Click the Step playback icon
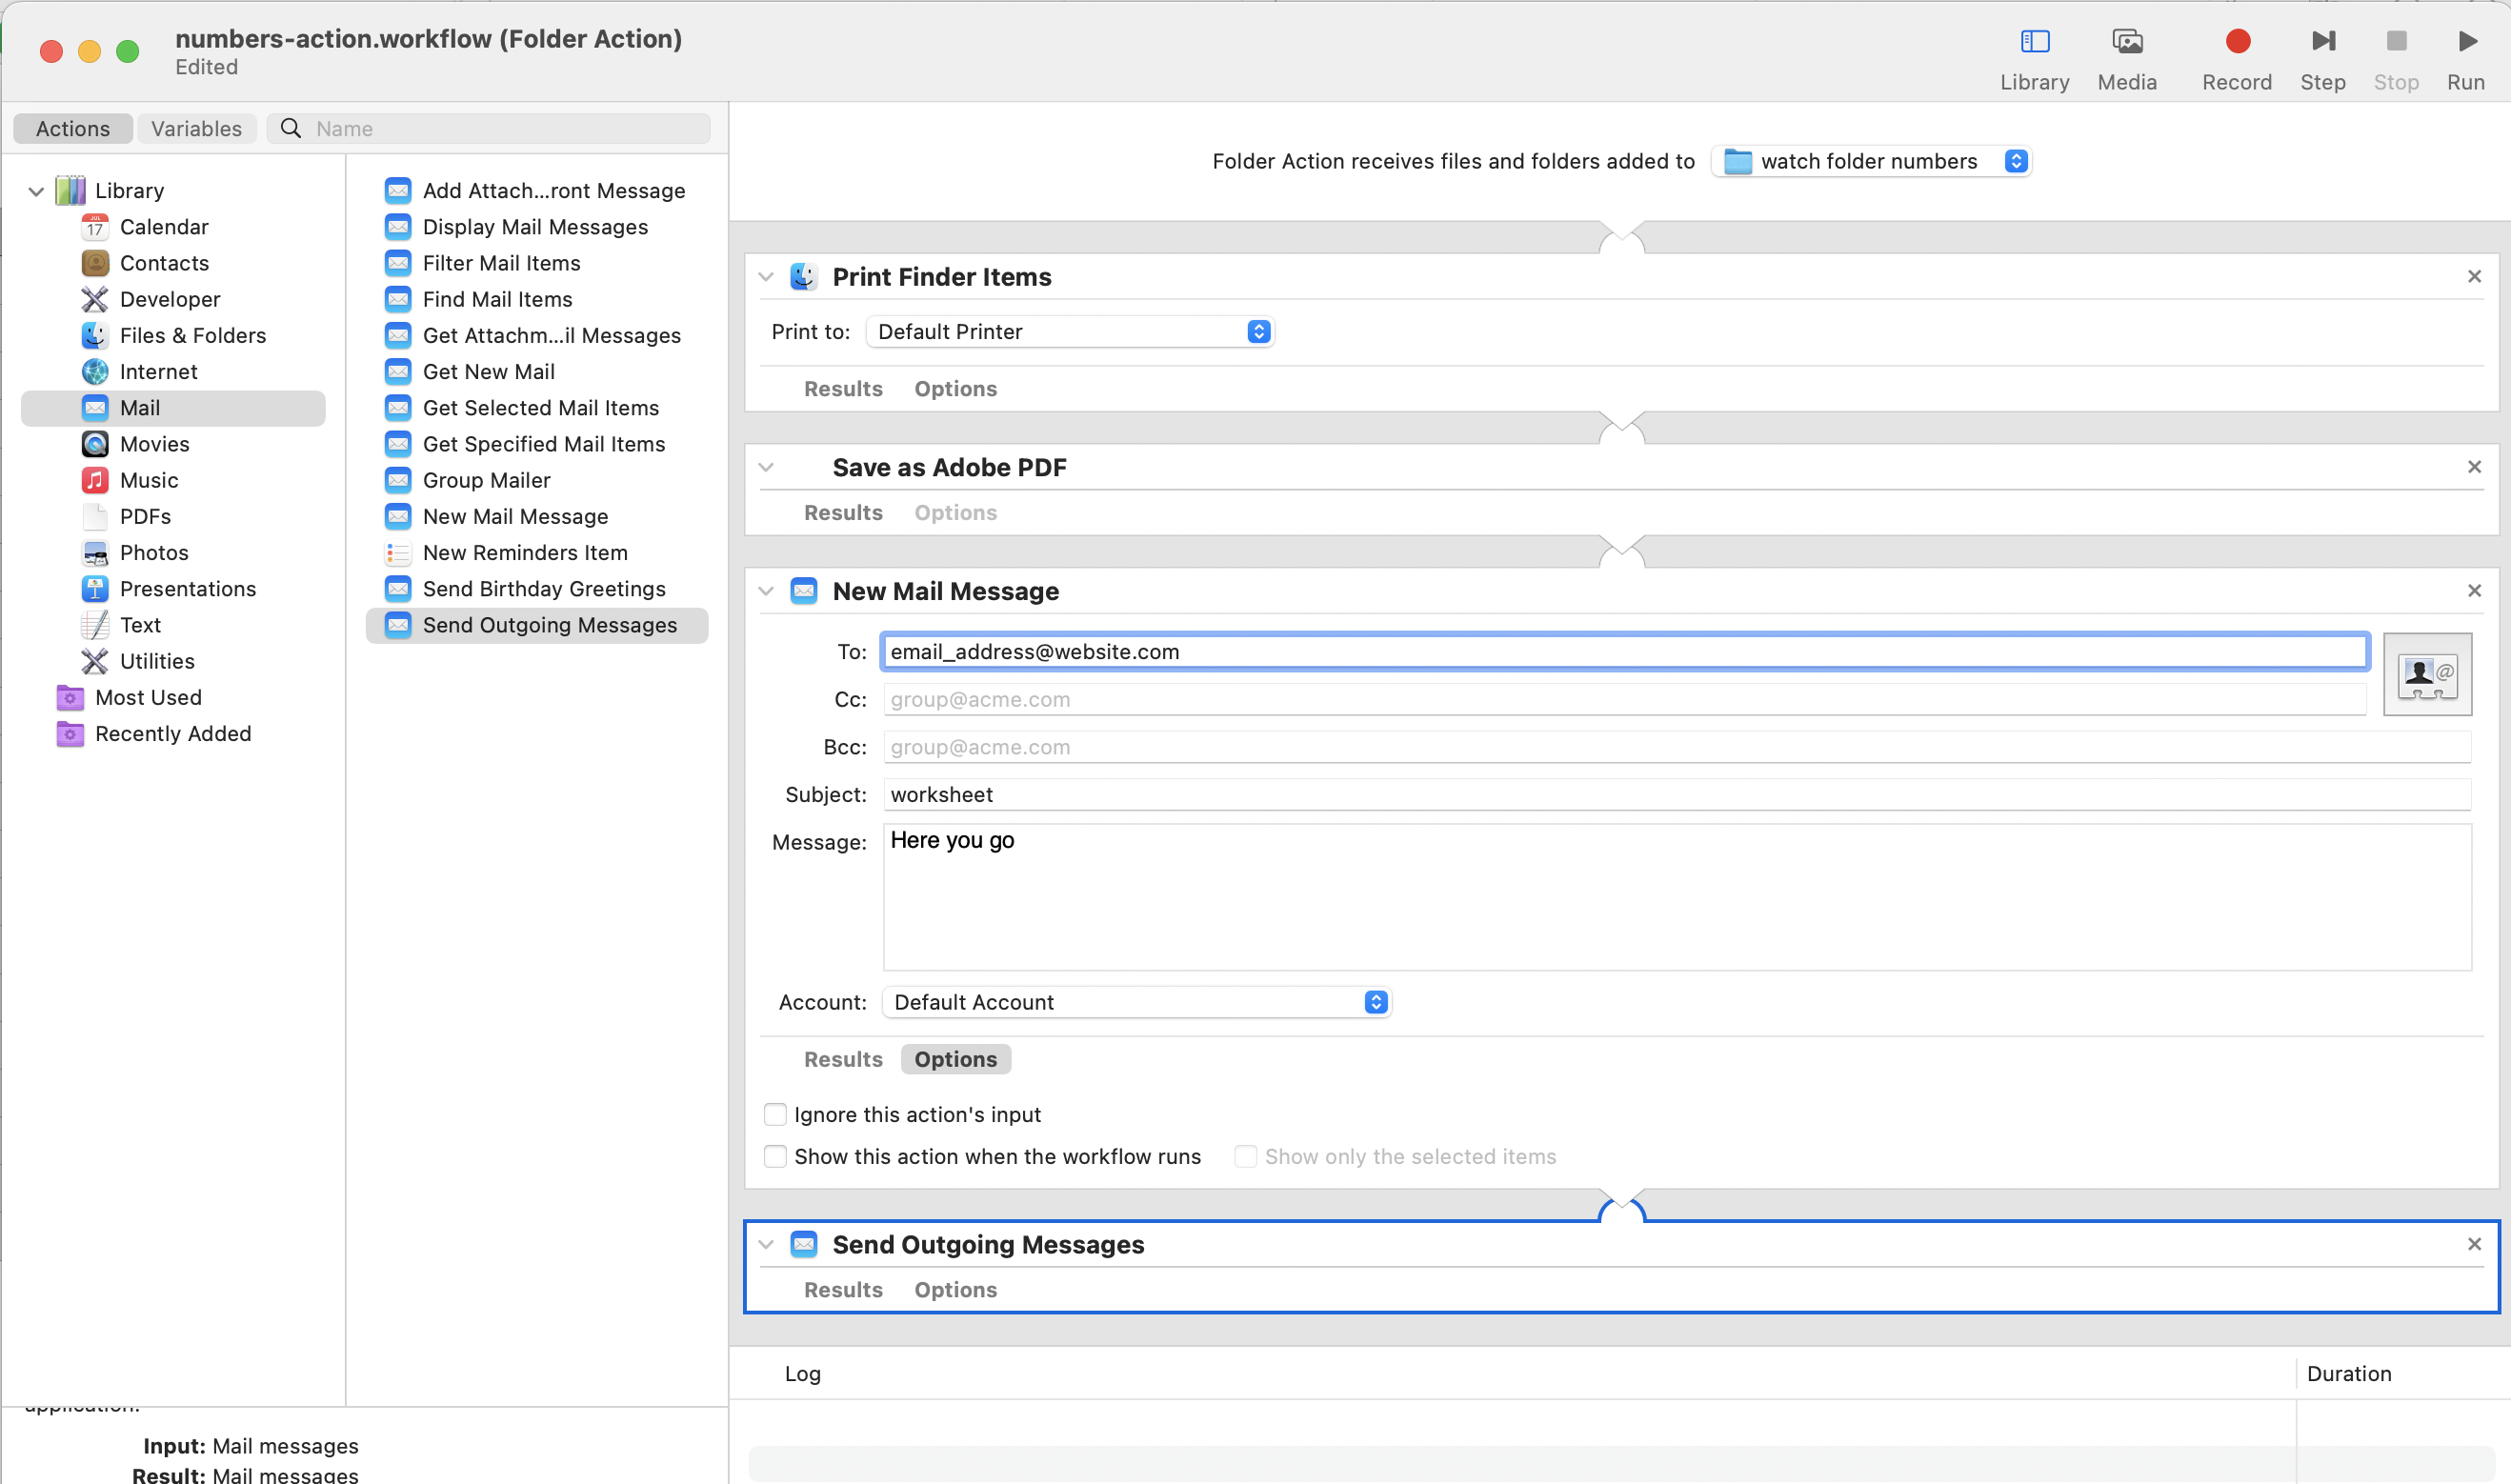2511x1484 pixels. (x=2322, y=41)
